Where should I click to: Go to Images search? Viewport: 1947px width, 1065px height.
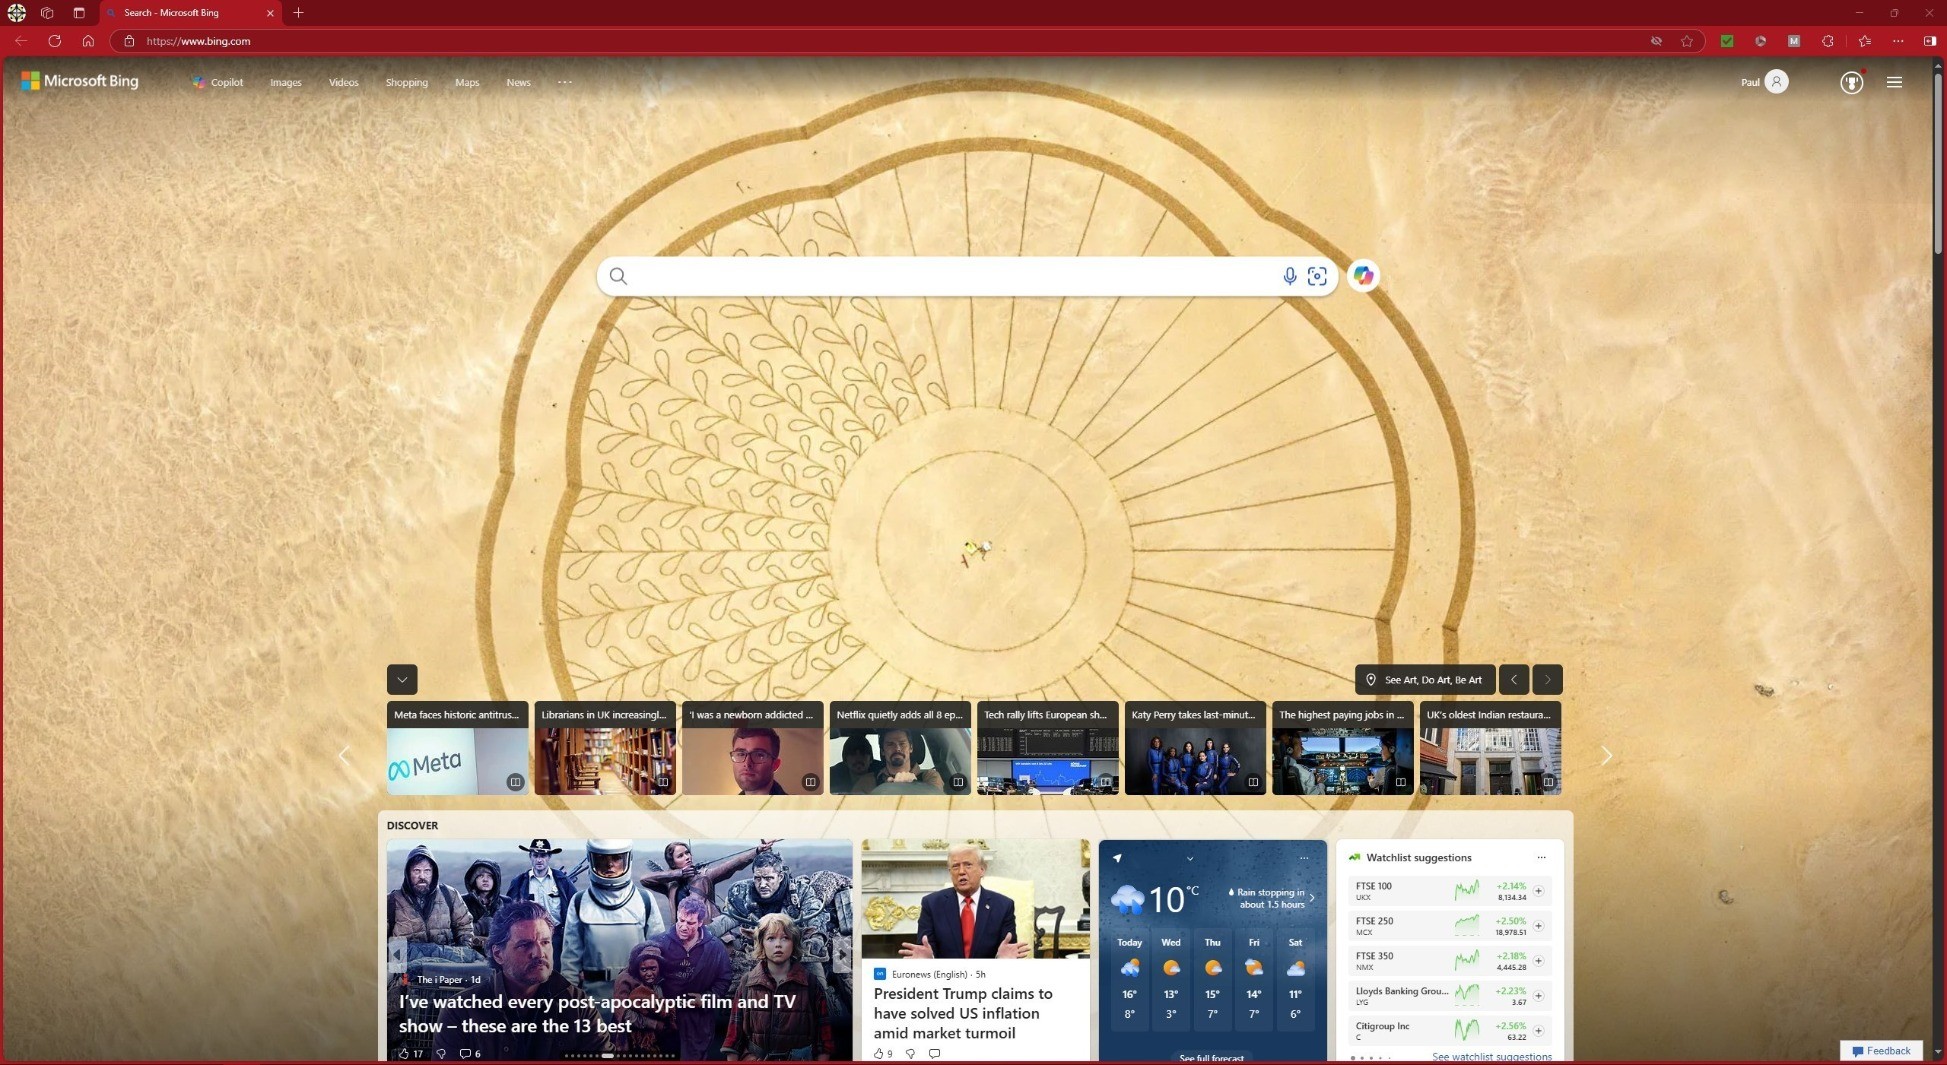click(286, 82)
